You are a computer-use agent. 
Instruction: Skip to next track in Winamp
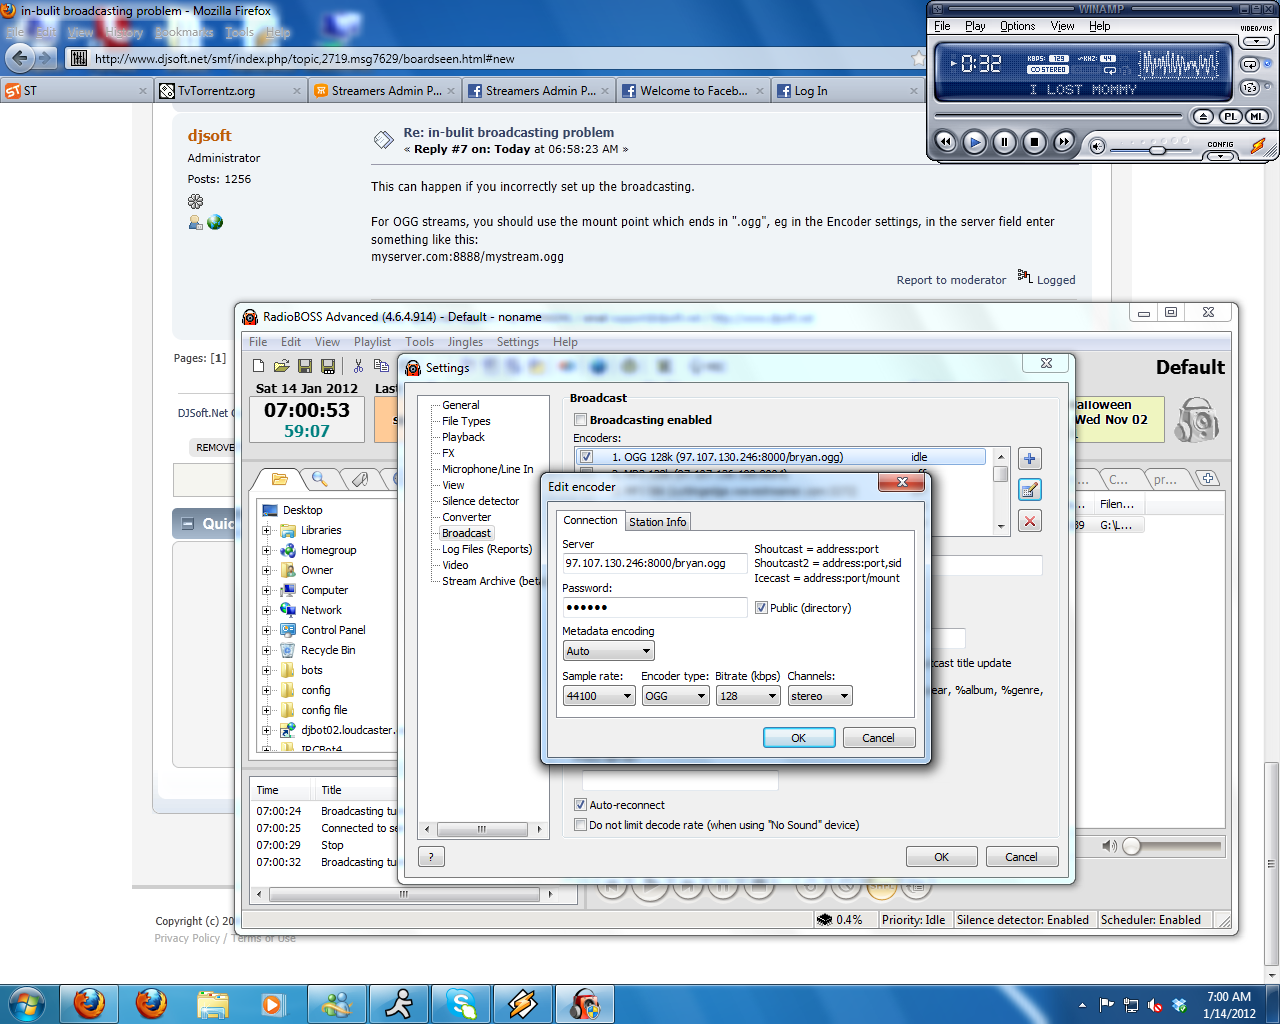click(x=1064, y=142)
